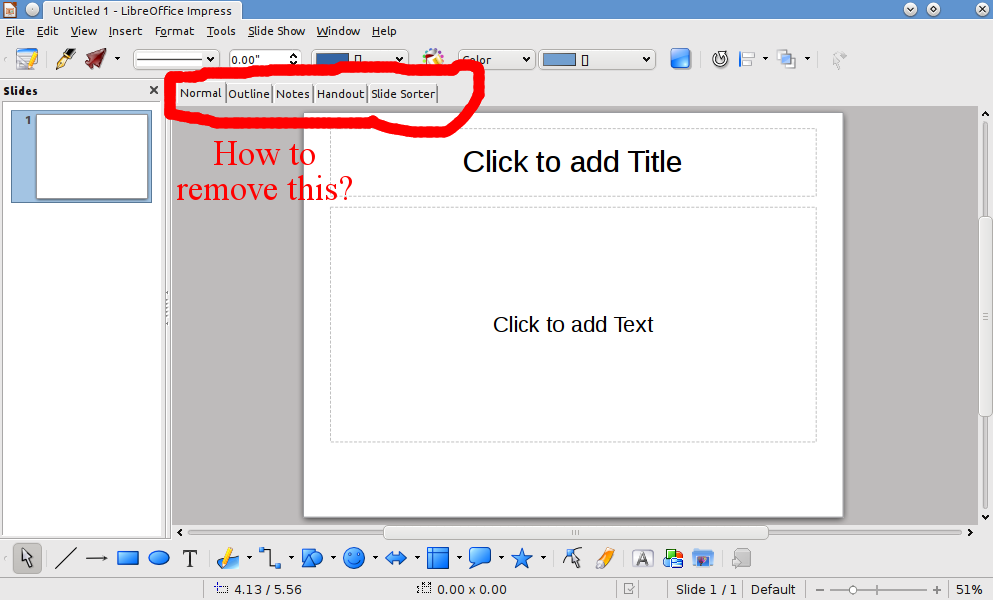Image resolution: width=993 pixels, height=600 pixels.
Task: Choose the Connector tool
Action: click(270, 558)
